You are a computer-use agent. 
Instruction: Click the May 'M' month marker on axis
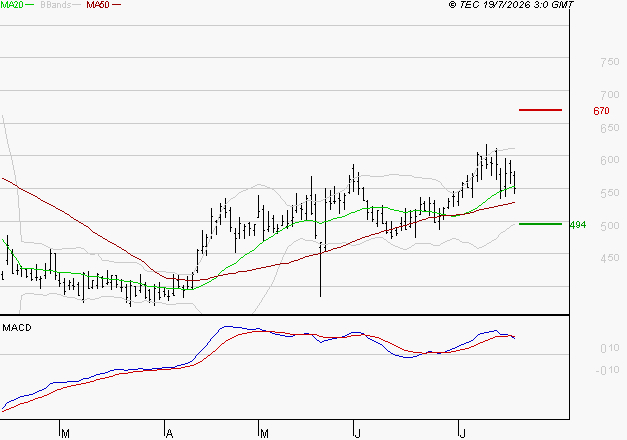point(264,434)
